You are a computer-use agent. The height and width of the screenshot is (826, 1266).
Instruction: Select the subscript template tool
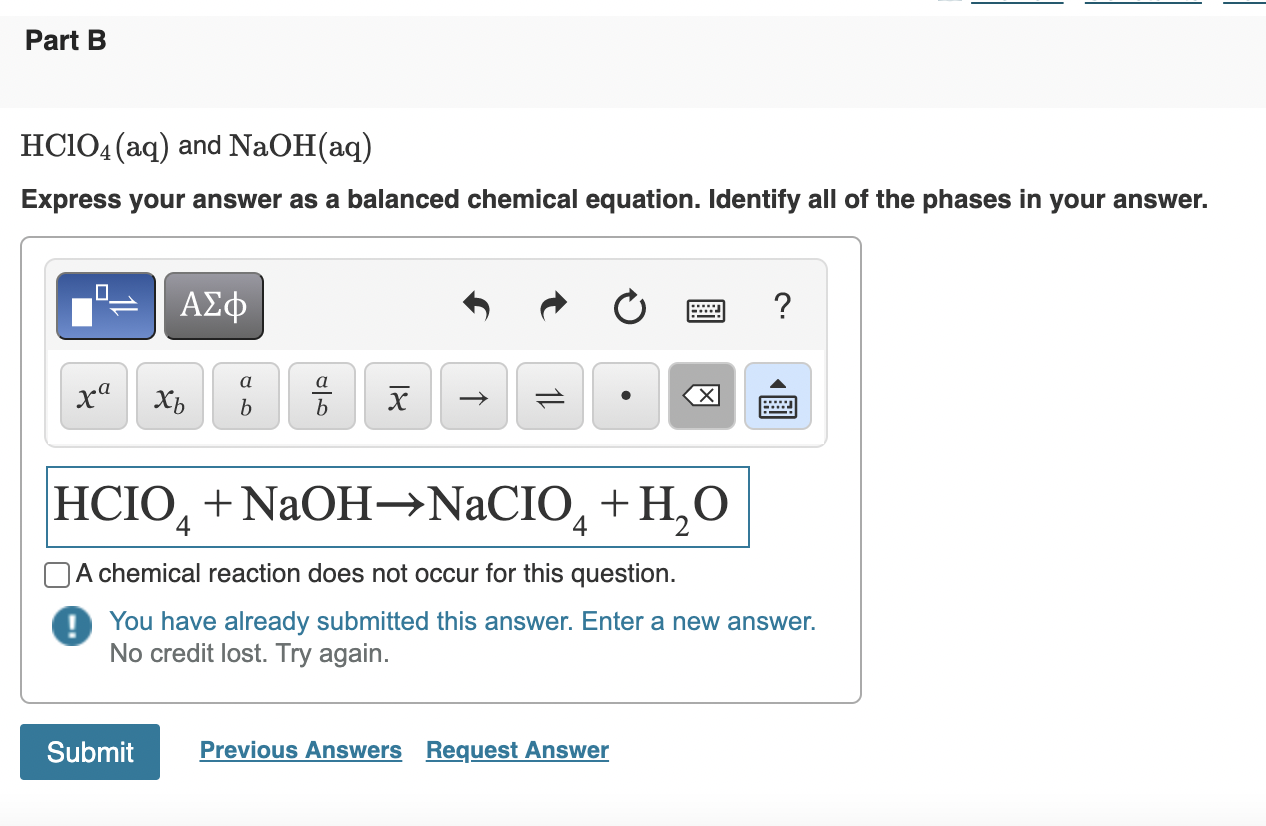point(169,396)
